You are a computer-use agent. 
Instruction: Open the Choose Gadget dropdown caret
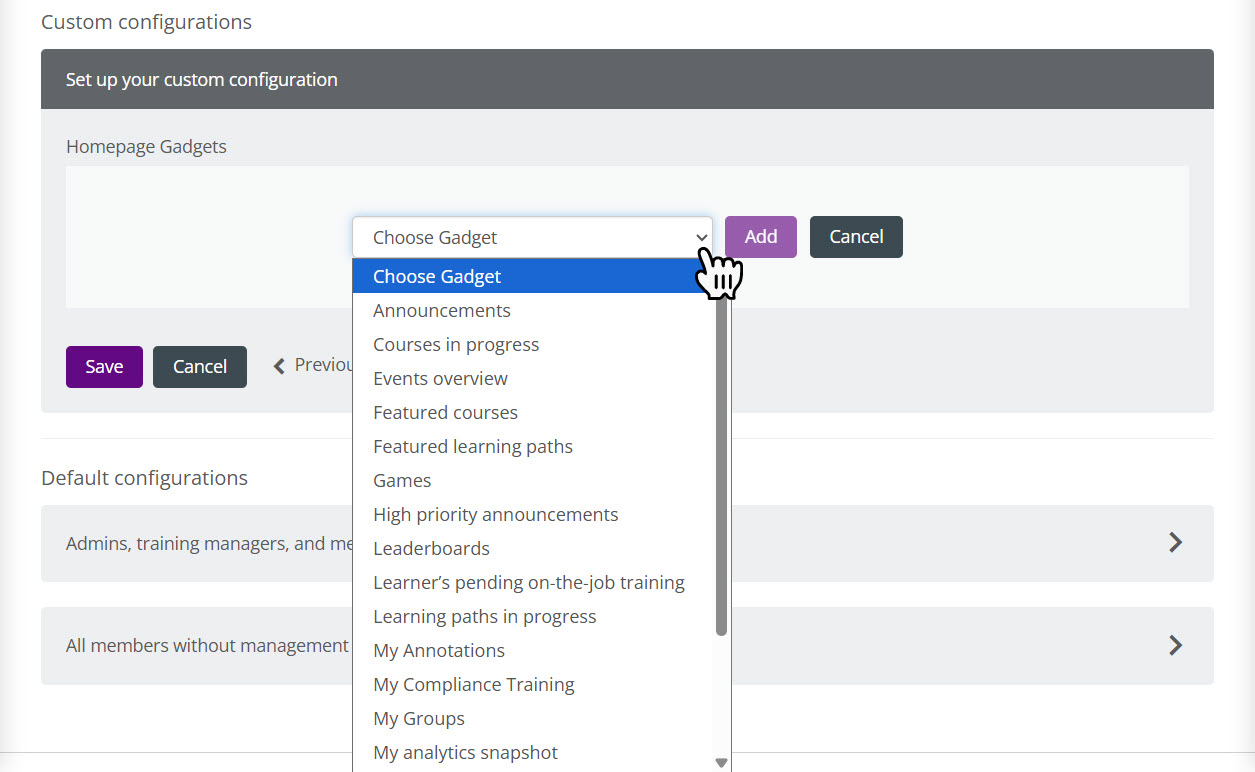pyautogui.click(x=701, y=237)
